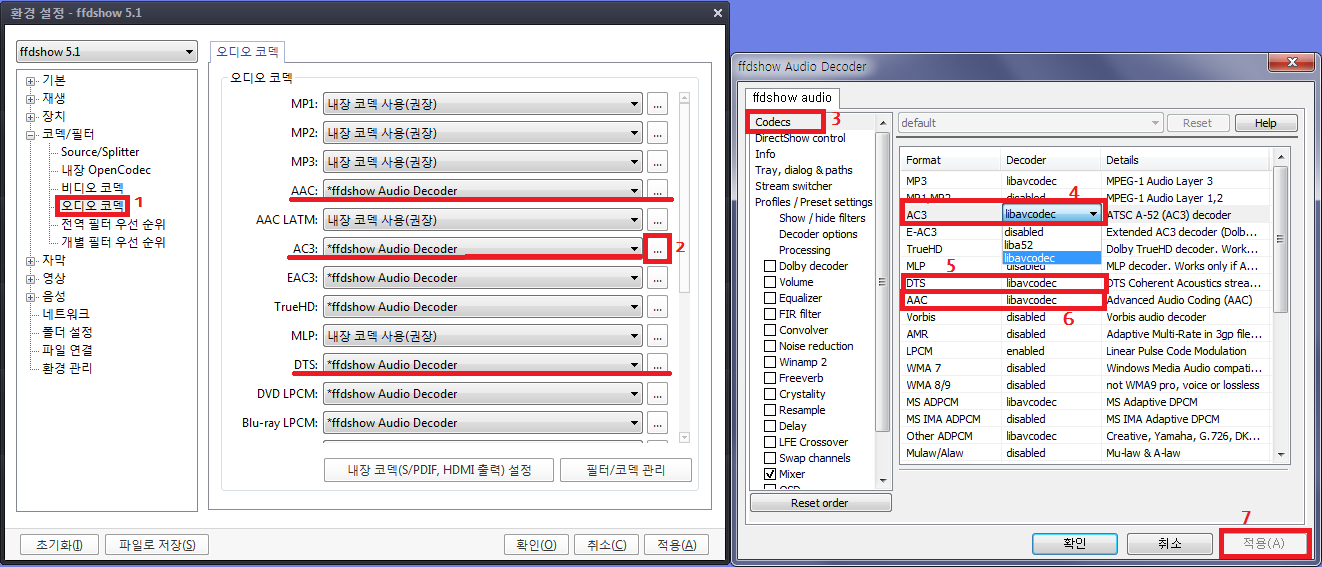Open Blu-ray LPCM codec settings ellipsis button
Viewport: 1322px width, 567px height.
point(656,422)
